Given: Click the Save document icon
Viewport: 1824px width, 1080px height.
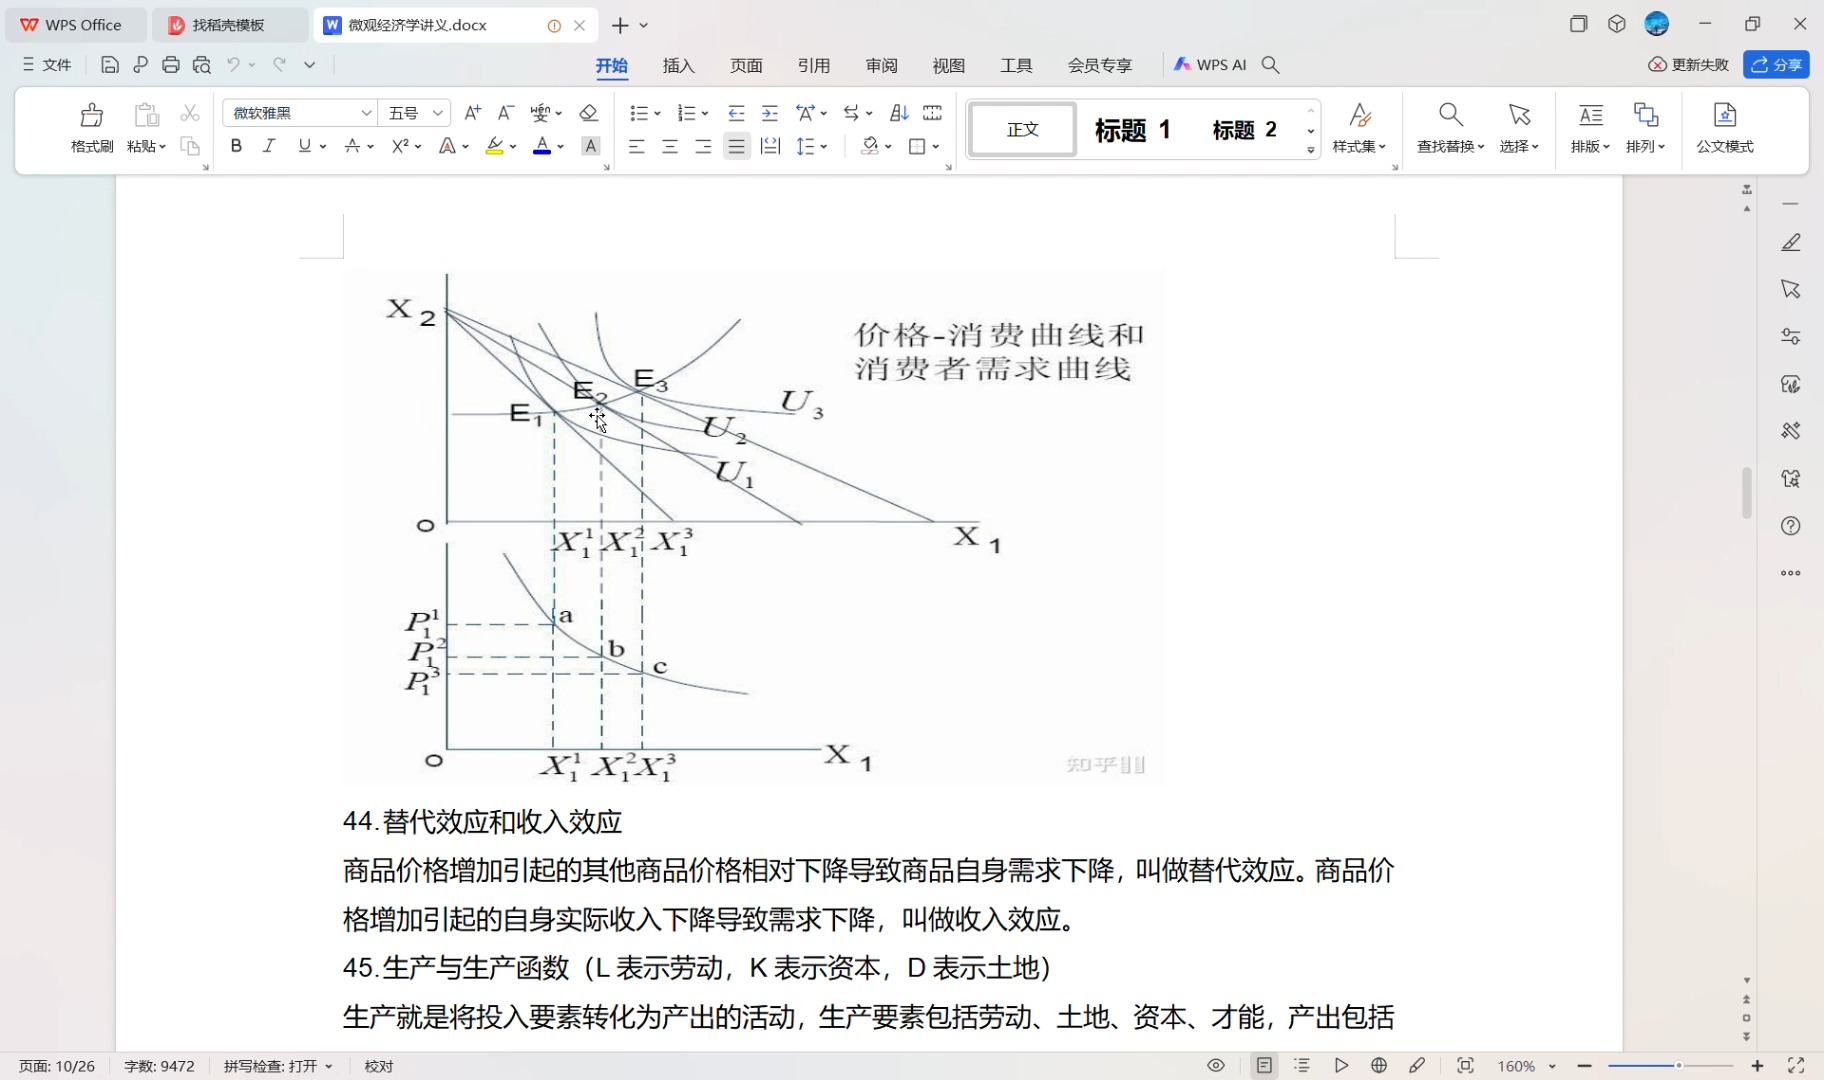Looking at the screenshot, I should [110, 65].
